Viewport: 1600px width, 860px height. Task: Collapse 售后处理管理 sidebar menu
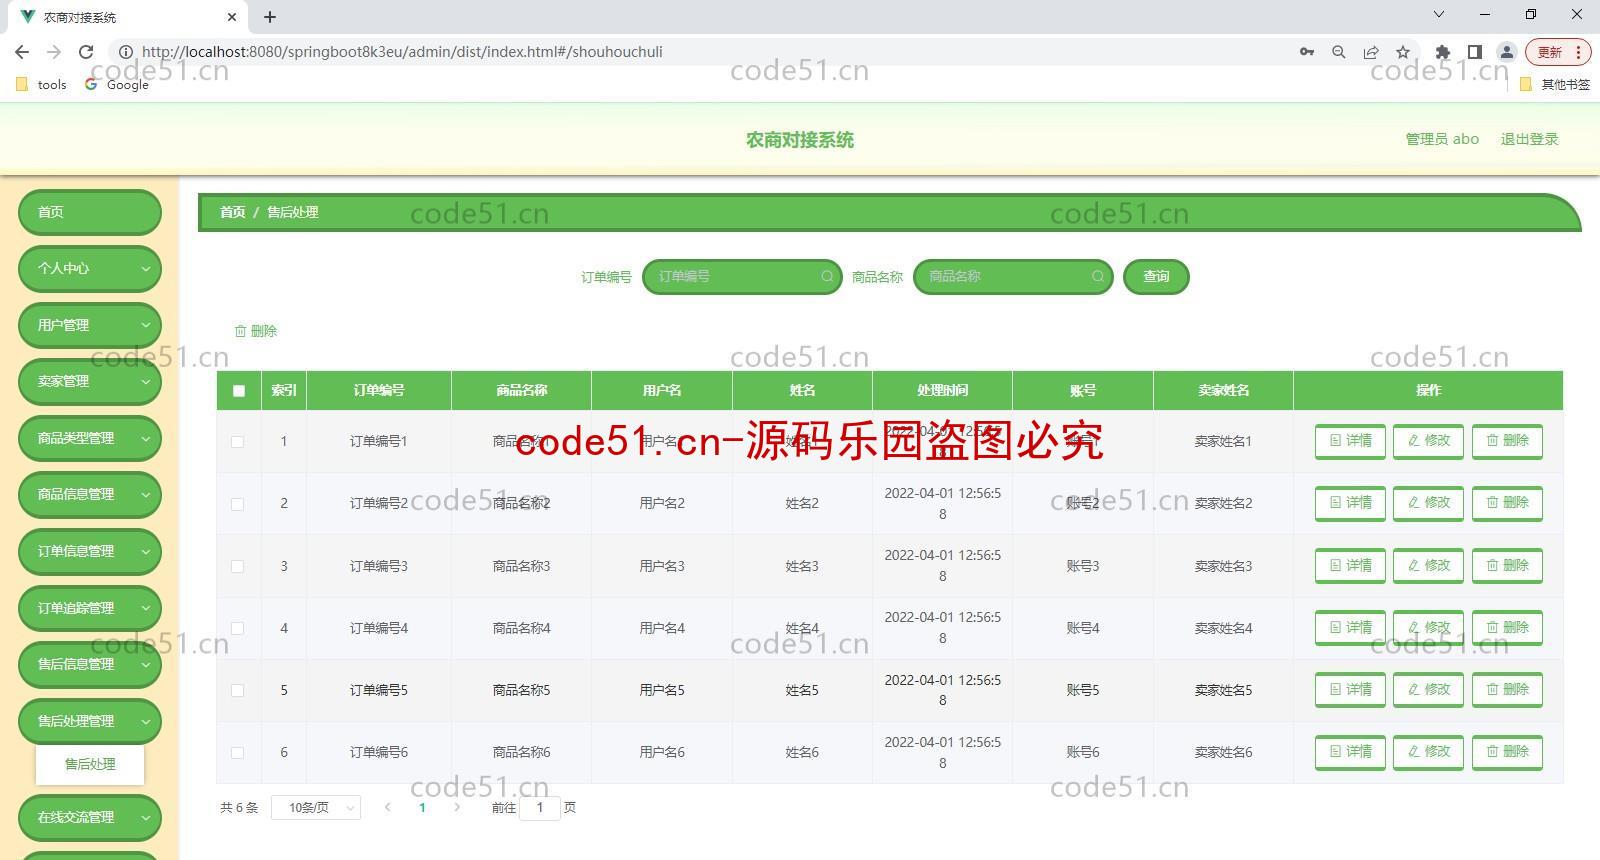(90, 721)
